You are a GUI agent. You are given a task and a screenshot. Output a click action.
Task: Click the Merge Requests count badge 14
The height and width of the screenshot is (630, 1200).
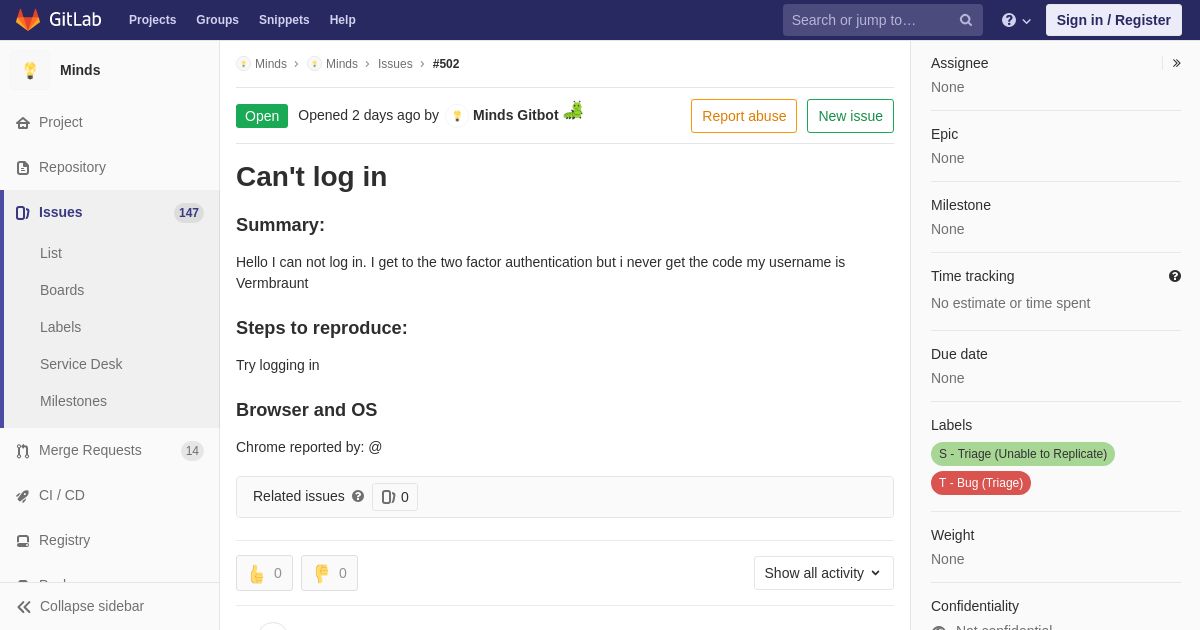(192, 451)
